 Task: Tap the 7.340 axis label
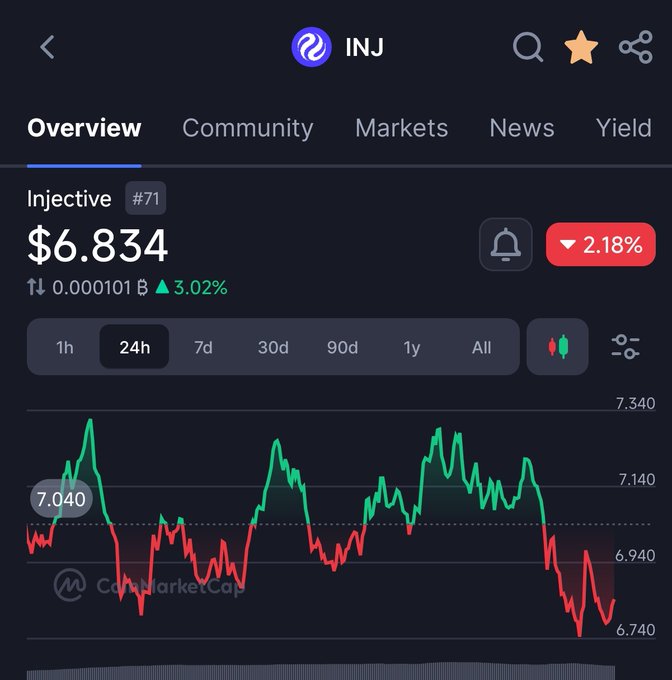636,403
